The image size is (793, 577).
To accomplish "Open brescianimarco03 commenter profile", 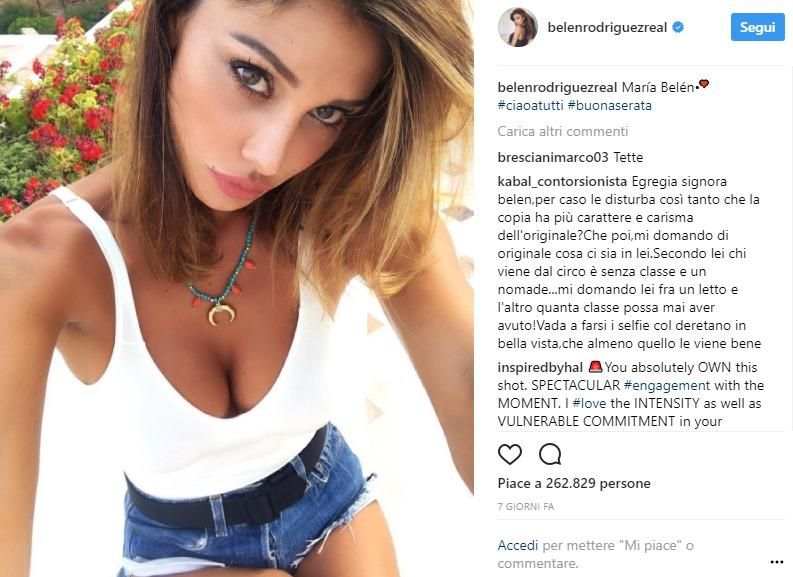I will point(553,157).
